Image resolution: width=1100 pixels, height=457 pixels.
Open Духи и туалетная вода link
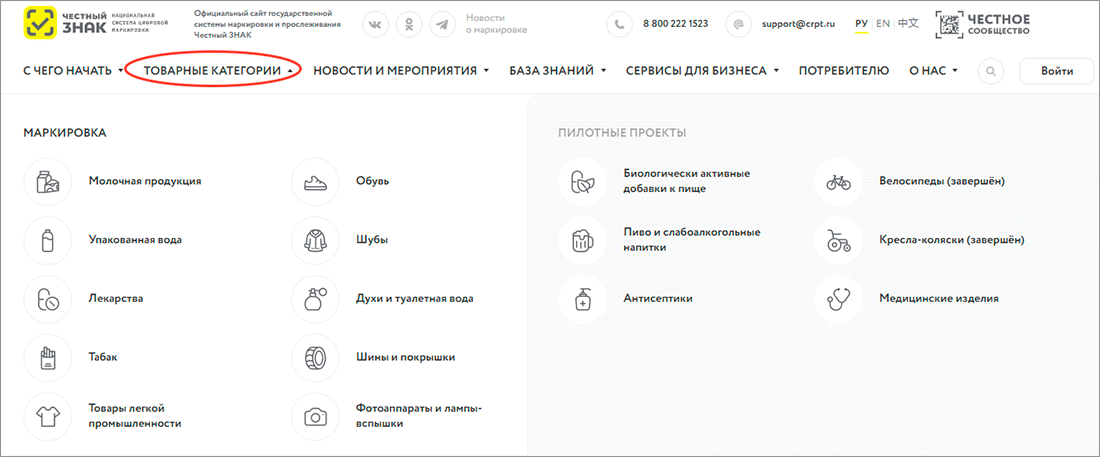(415, 298)
